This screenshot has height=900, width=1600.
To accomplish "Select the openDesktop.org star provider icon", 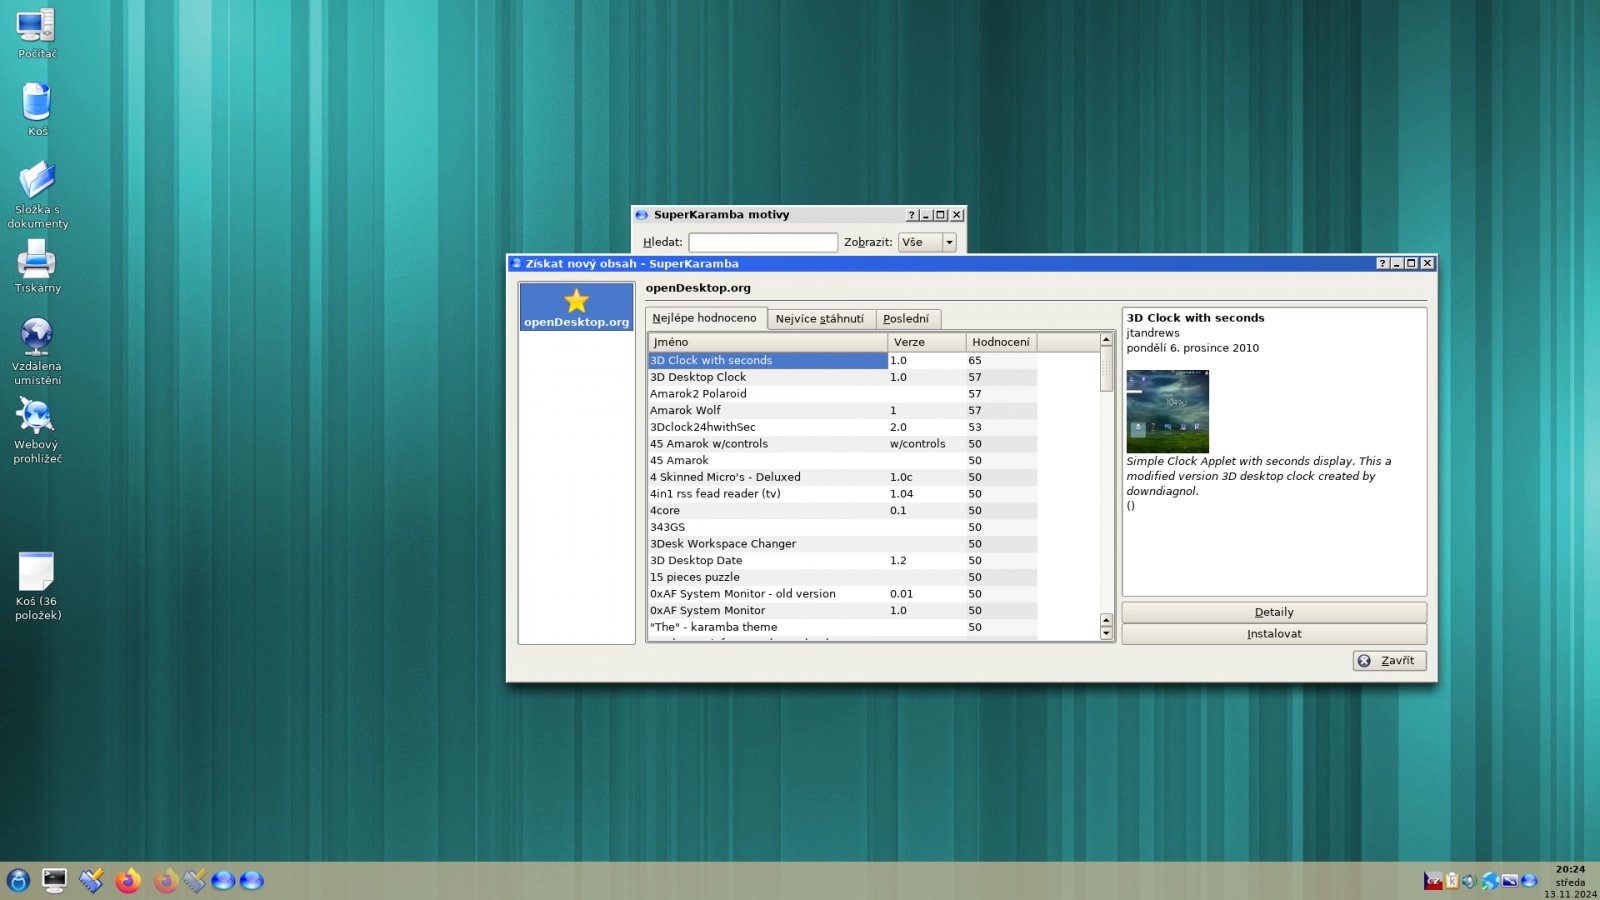I will tap(576, 307).
